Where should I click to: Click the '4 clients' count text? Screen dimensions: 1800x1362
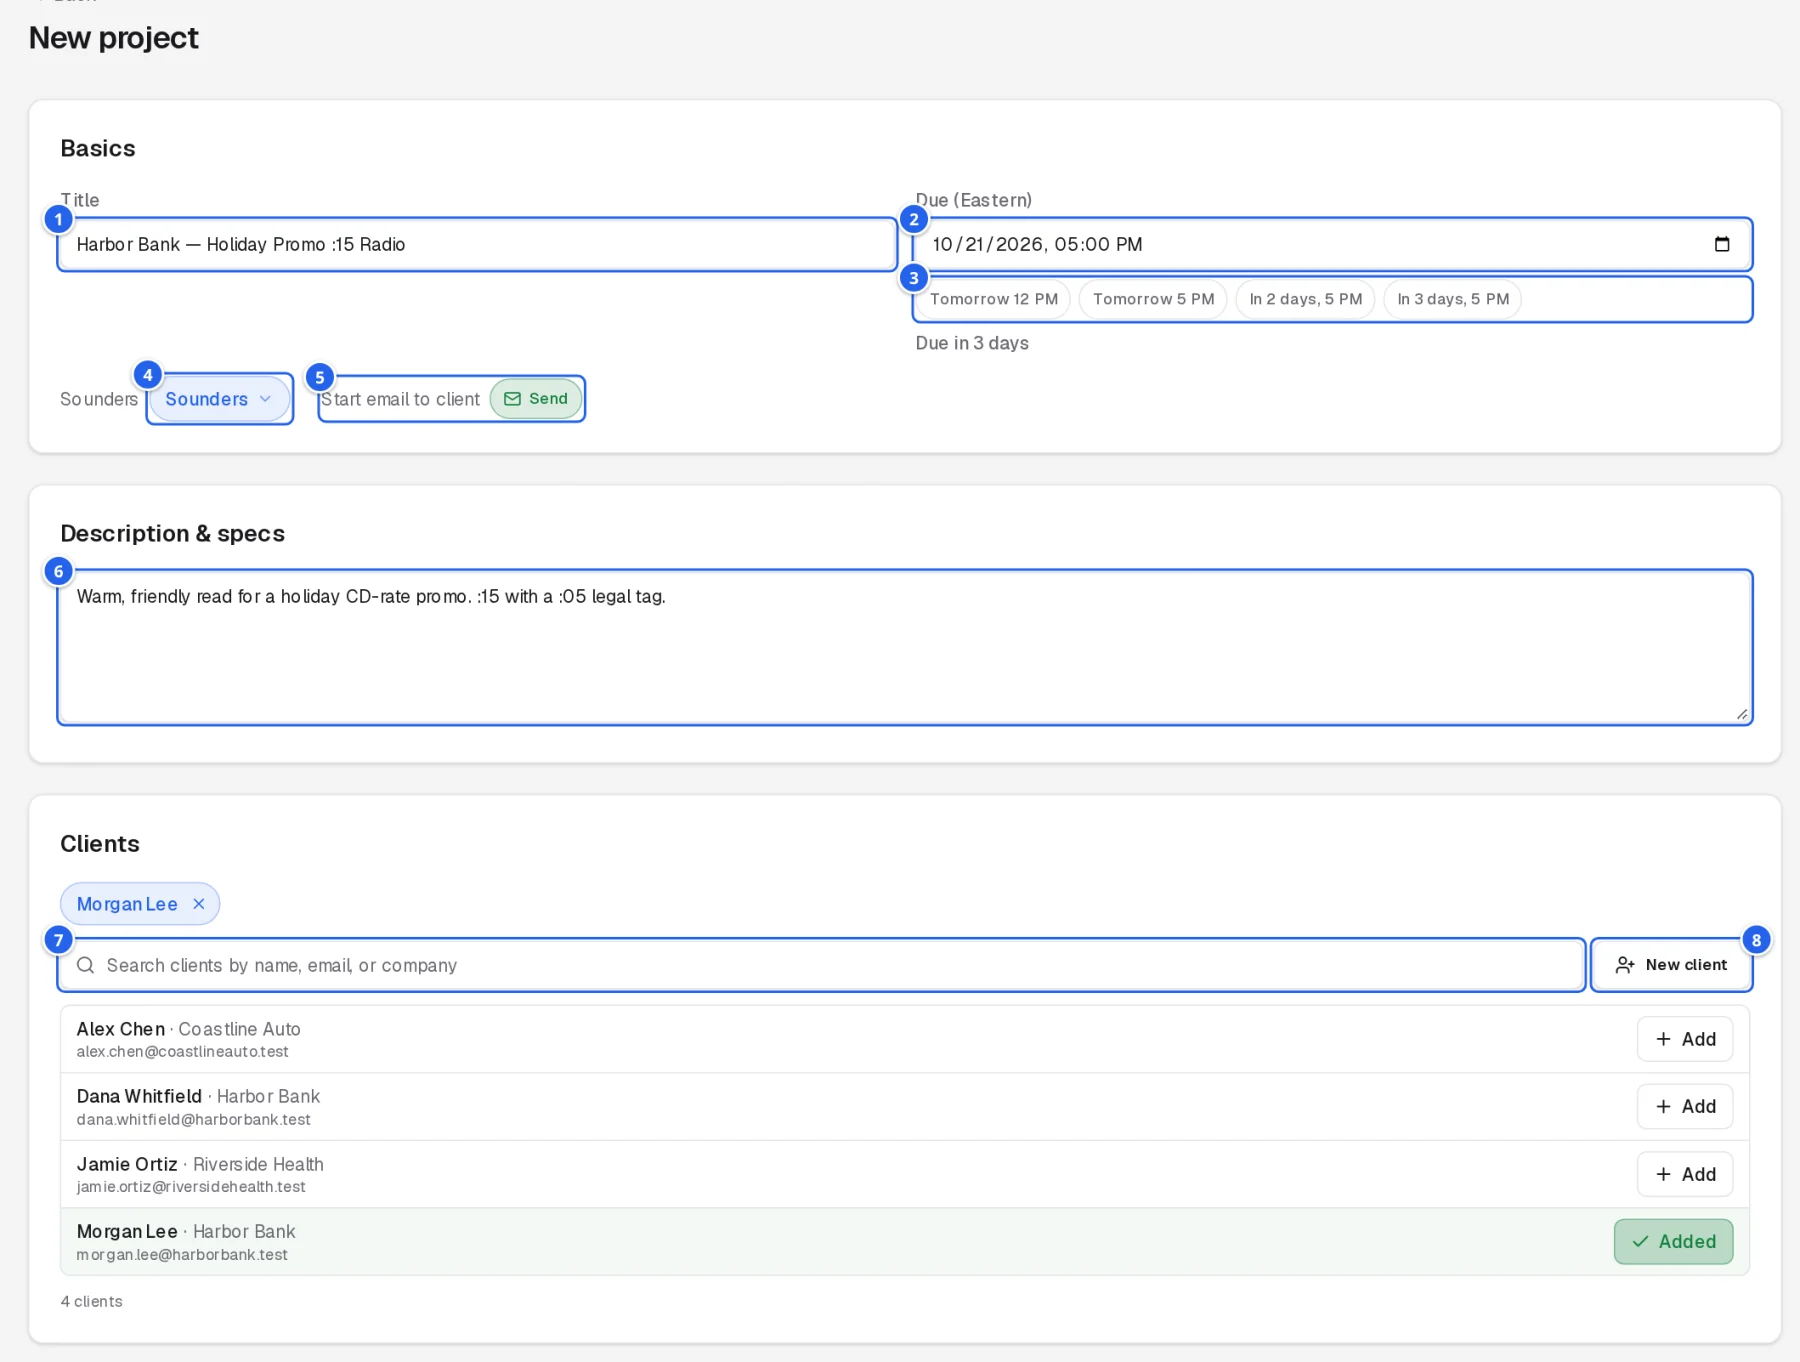click(x=92, y=1301)
